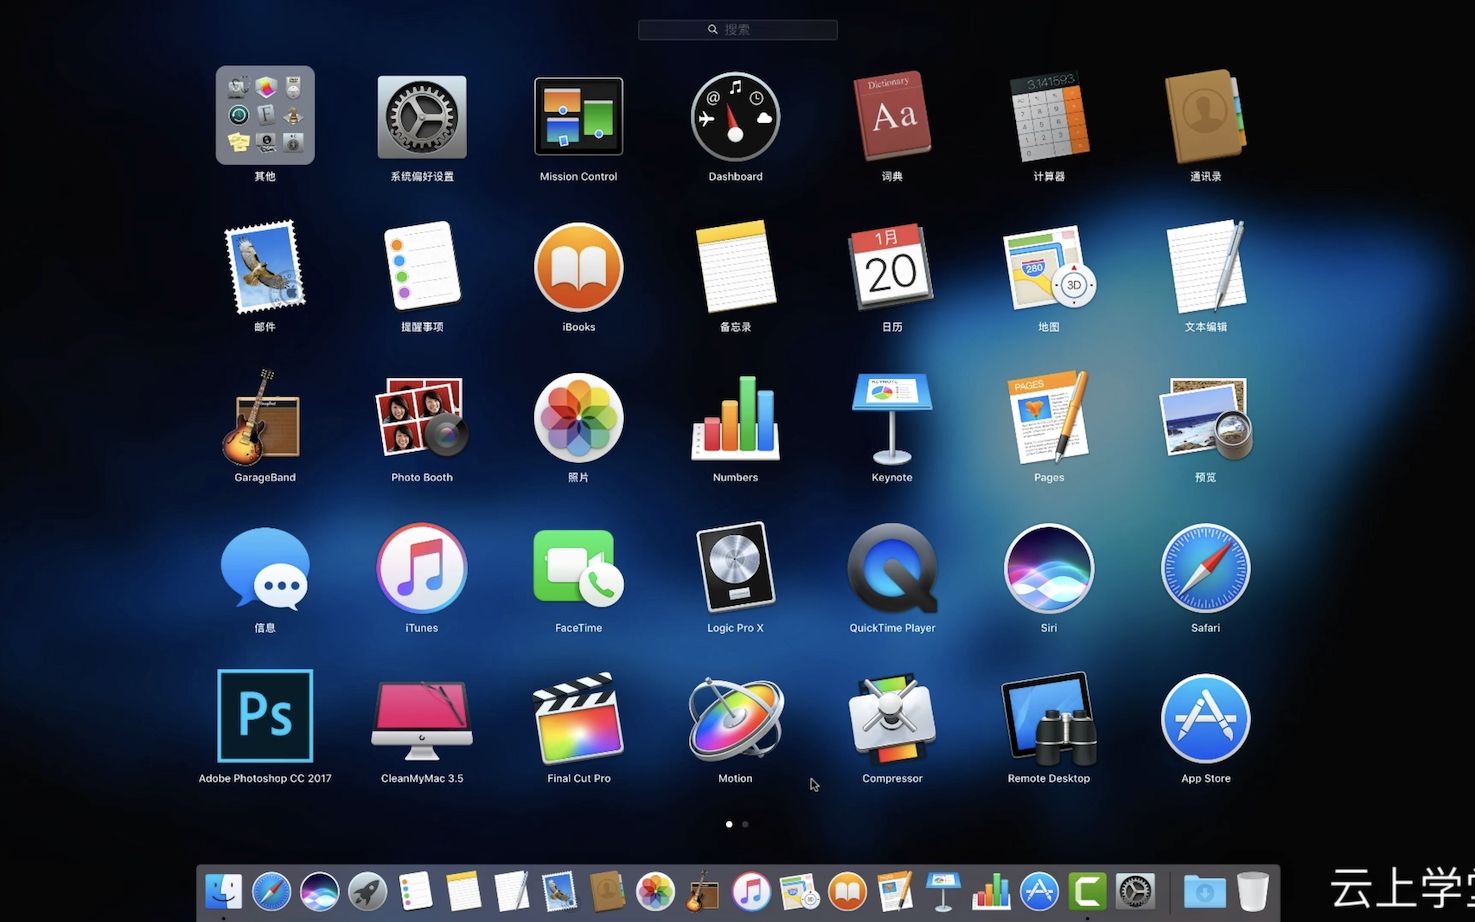
Task: Open the Trash in the Dock
Action: (1252, 891)
